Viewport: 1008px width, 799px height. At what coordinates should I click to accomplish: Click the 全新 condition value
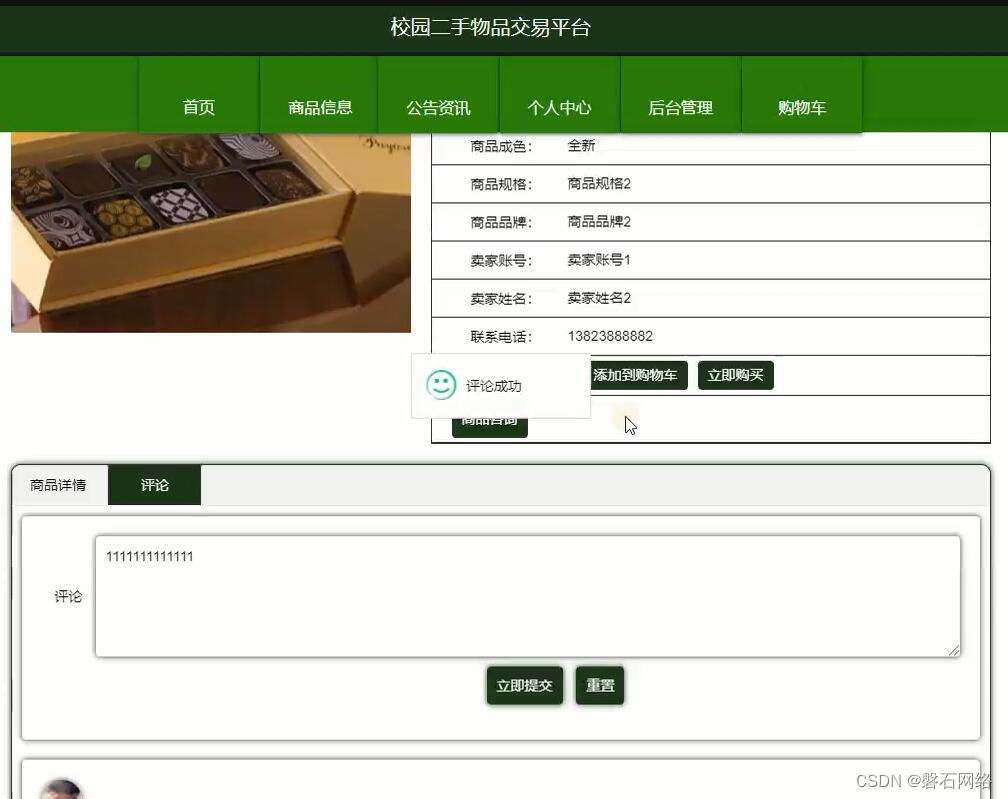pyautogui.click(x=581, y=146)
